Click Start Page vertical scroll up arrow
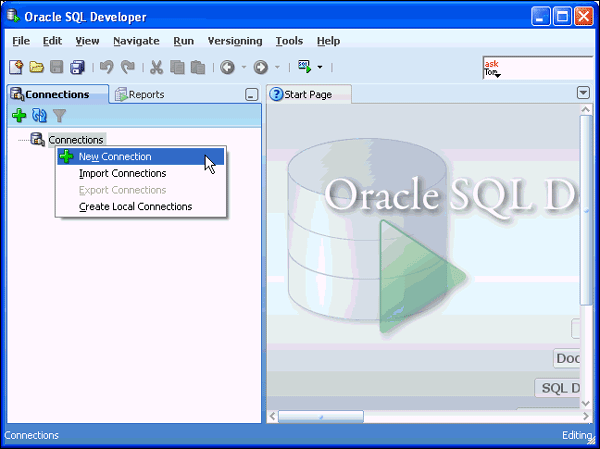 tap(585, 110)
